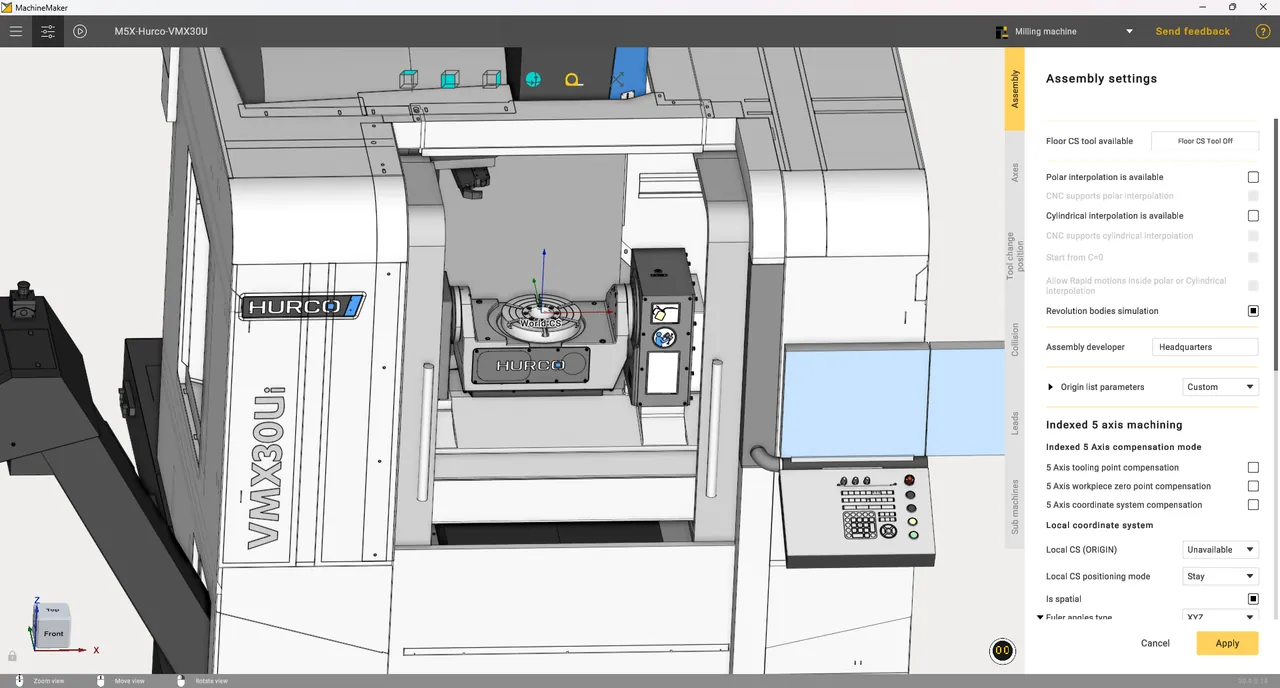
Task: Click the Assembly settings heading
Action: [x=1101, y=79]
